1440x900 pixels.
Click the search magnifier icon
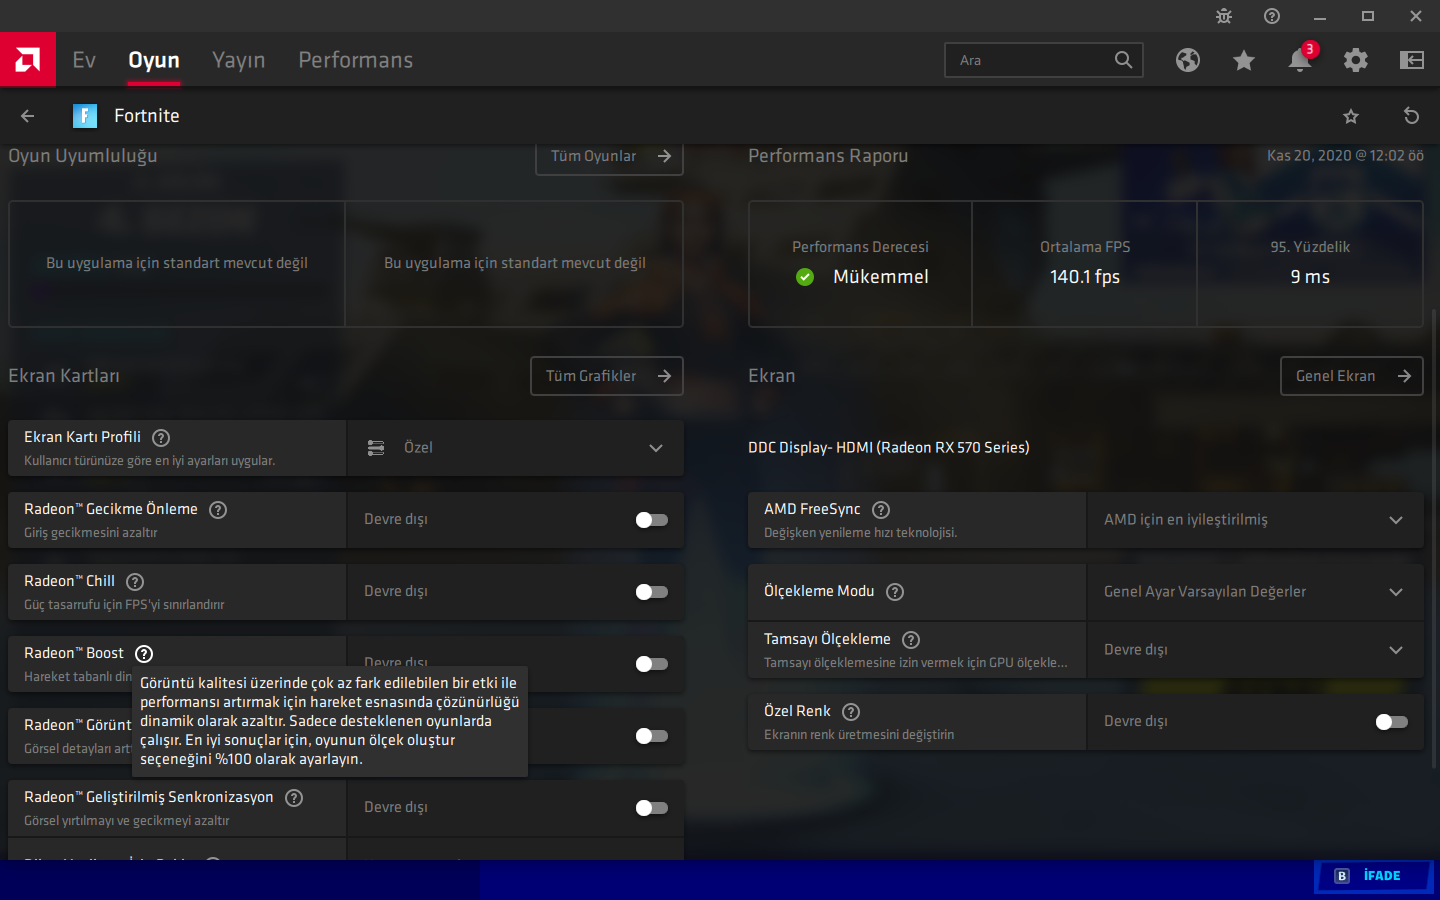tap(1124, 60)
